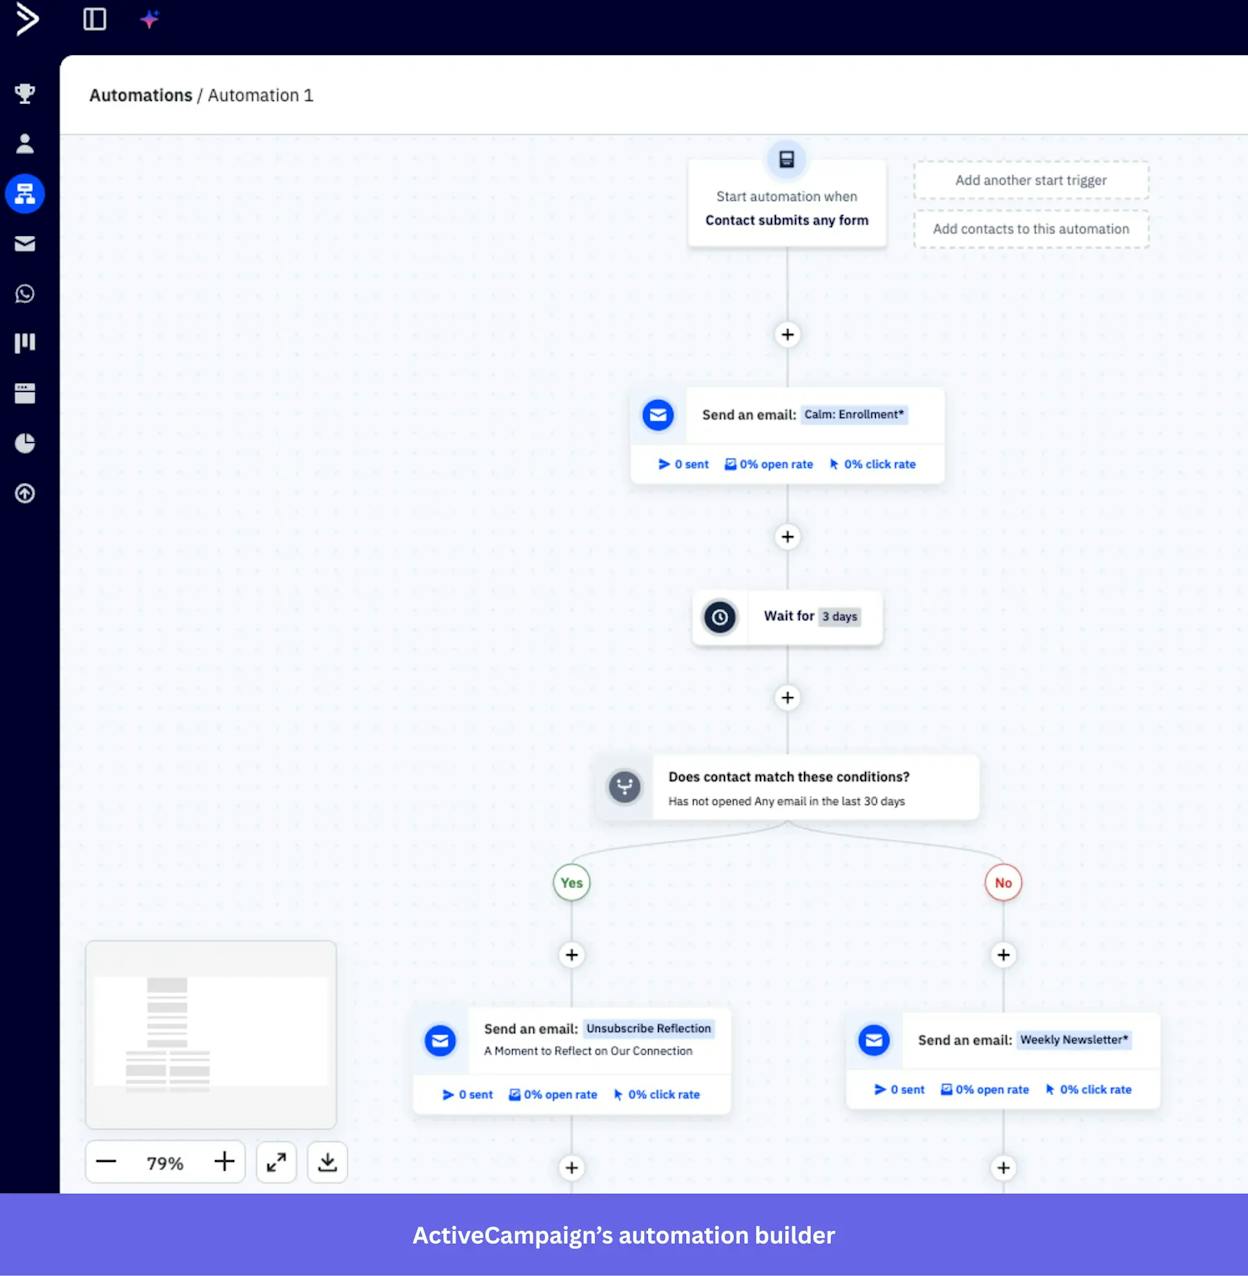Click the 3 days wait value
This screenshot has width=1248, height=1276.
[x=840, y=617]
